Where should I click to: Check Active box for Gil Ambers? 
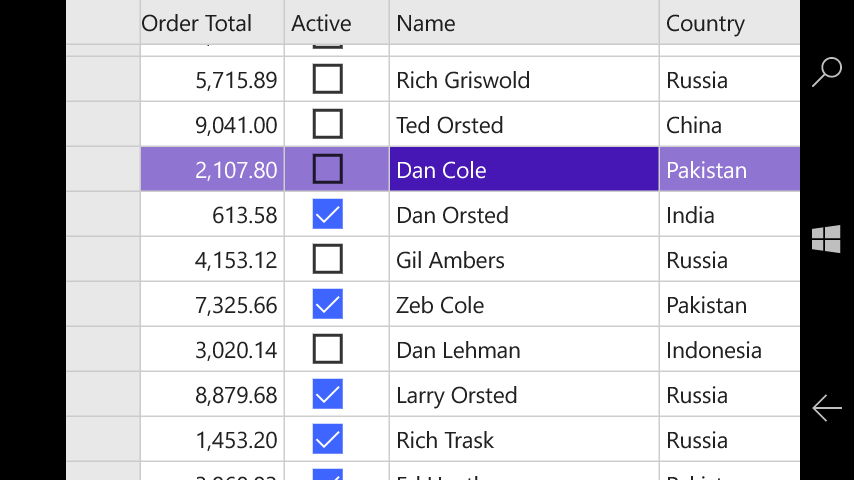pos(328,259)
